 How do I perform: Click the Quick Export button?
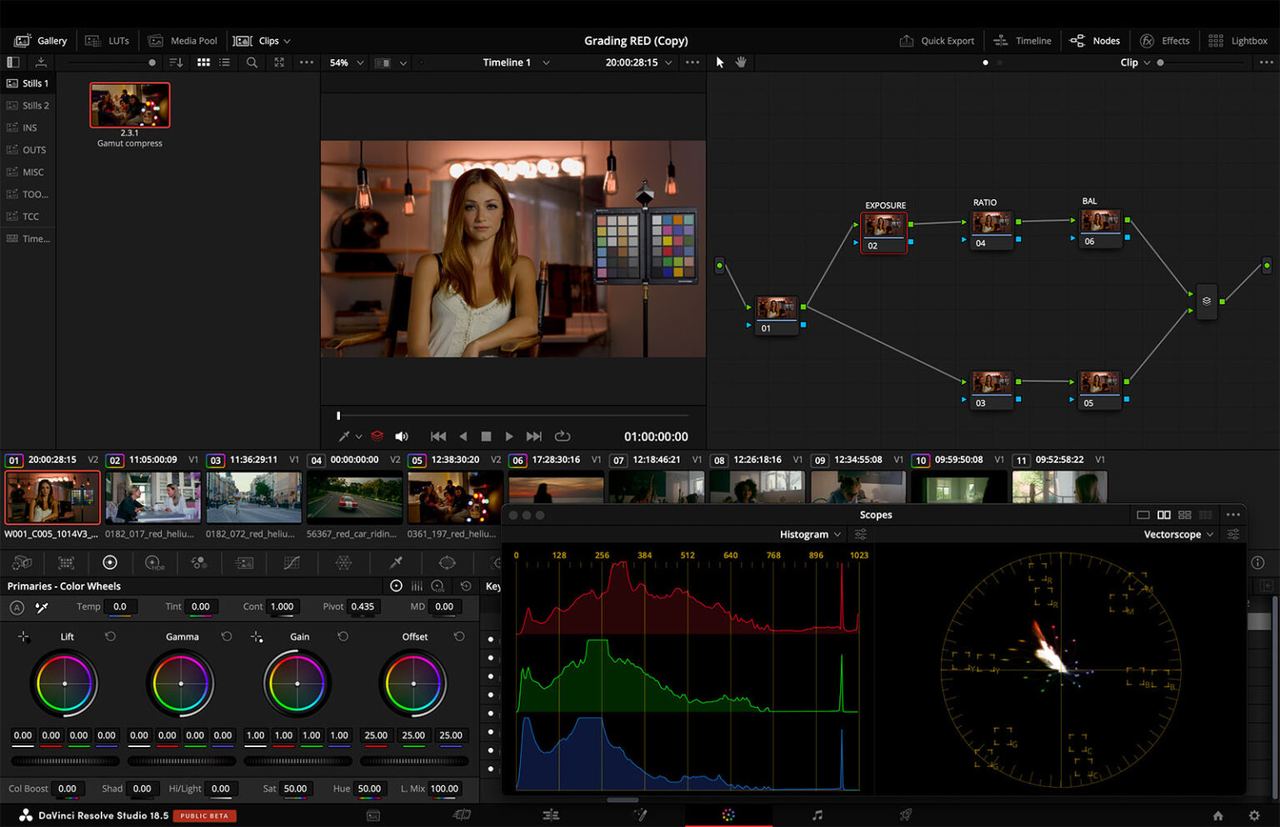point(937,40)
